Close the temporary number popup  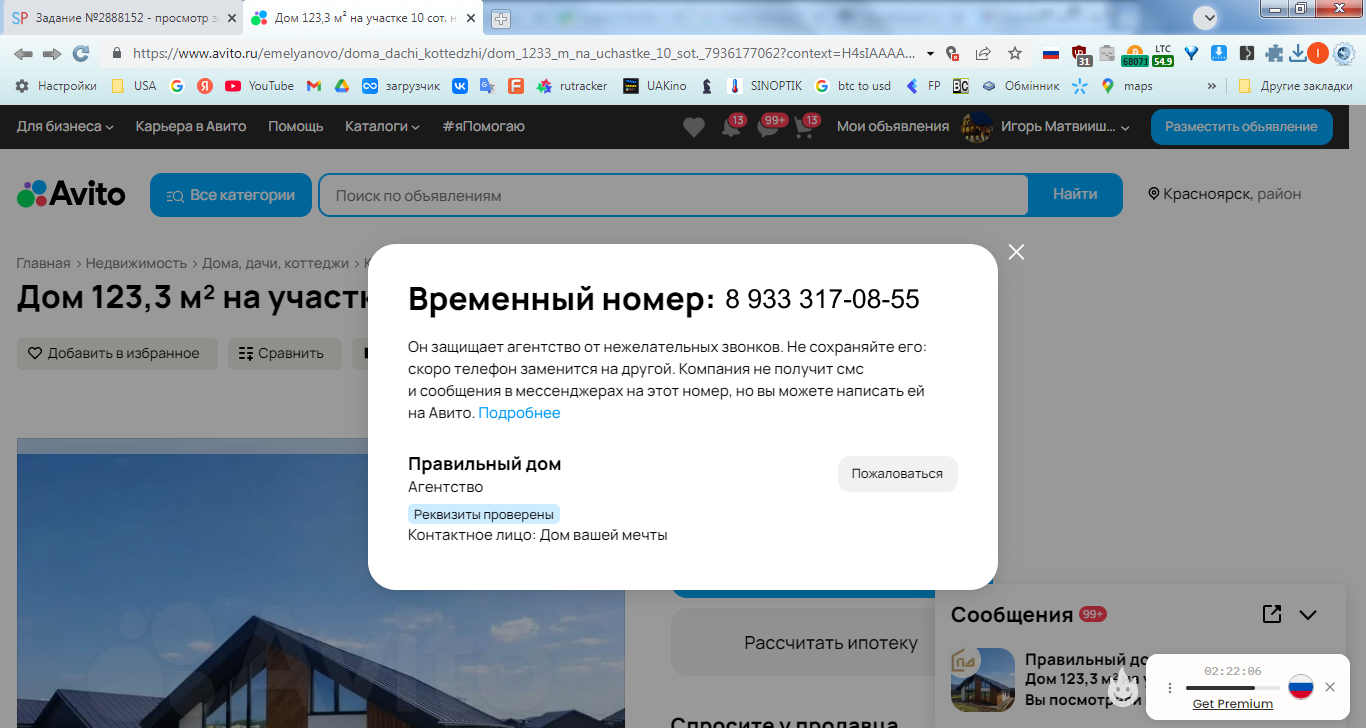point(1016,252)
